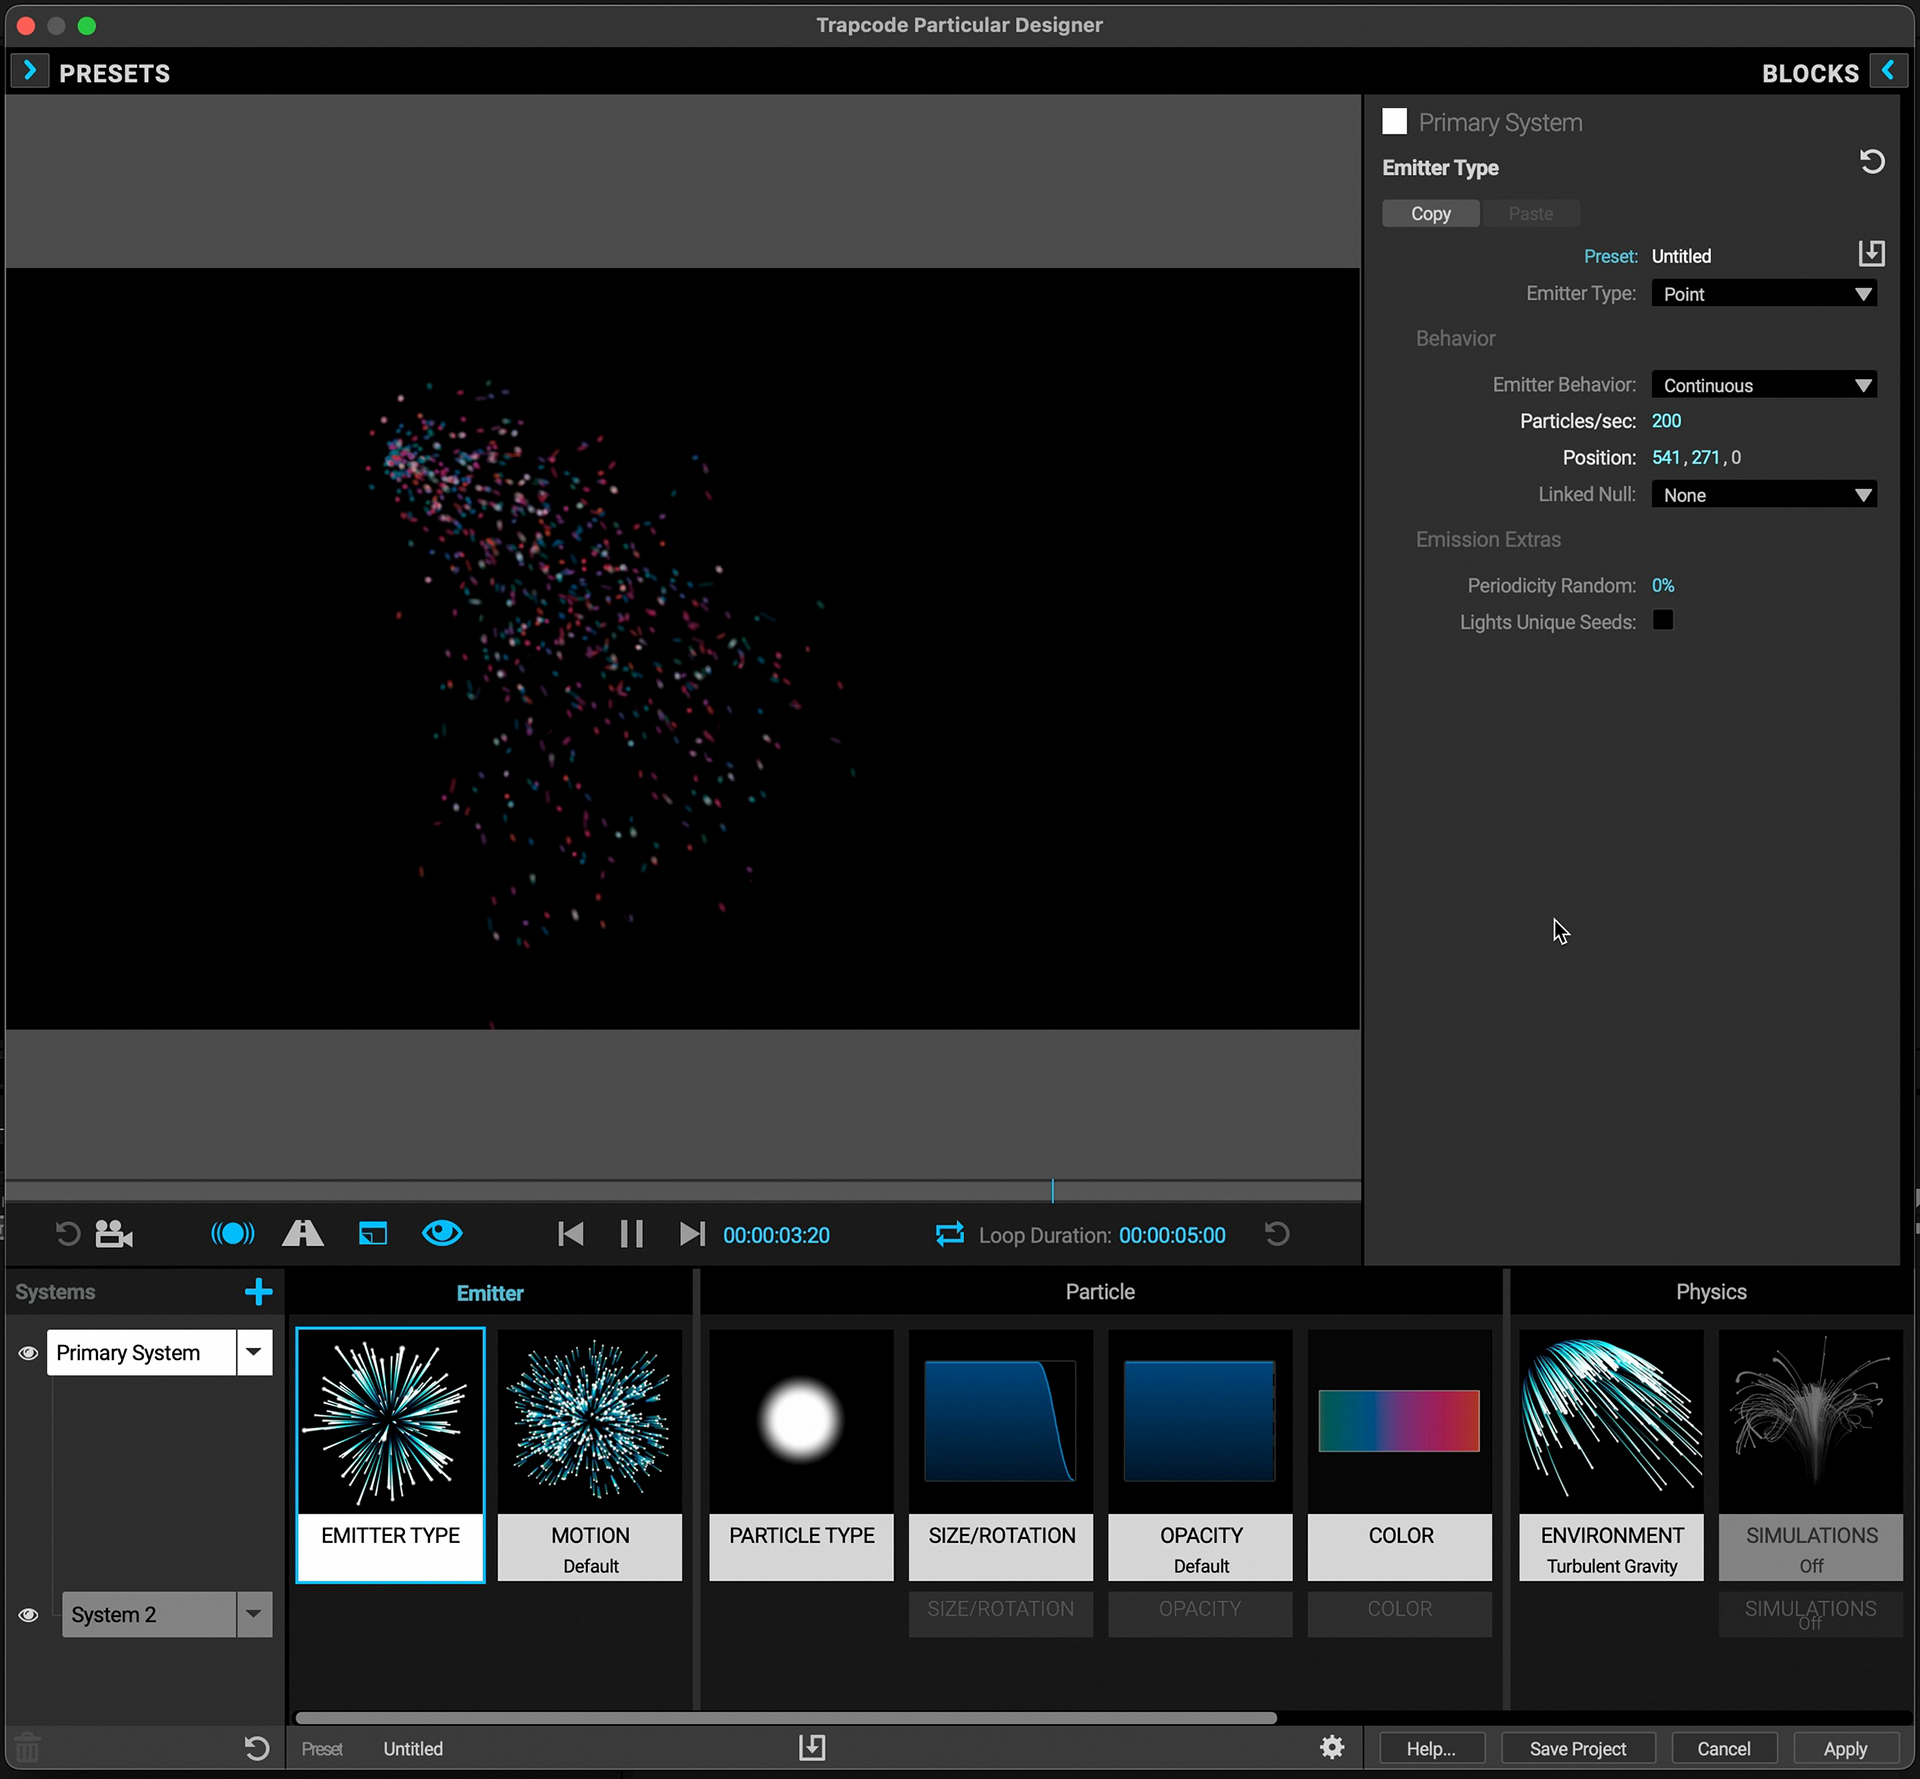Click the blue eye preview icon
Screen dimensions: 1920x1779
click(x=441, y=1234)
